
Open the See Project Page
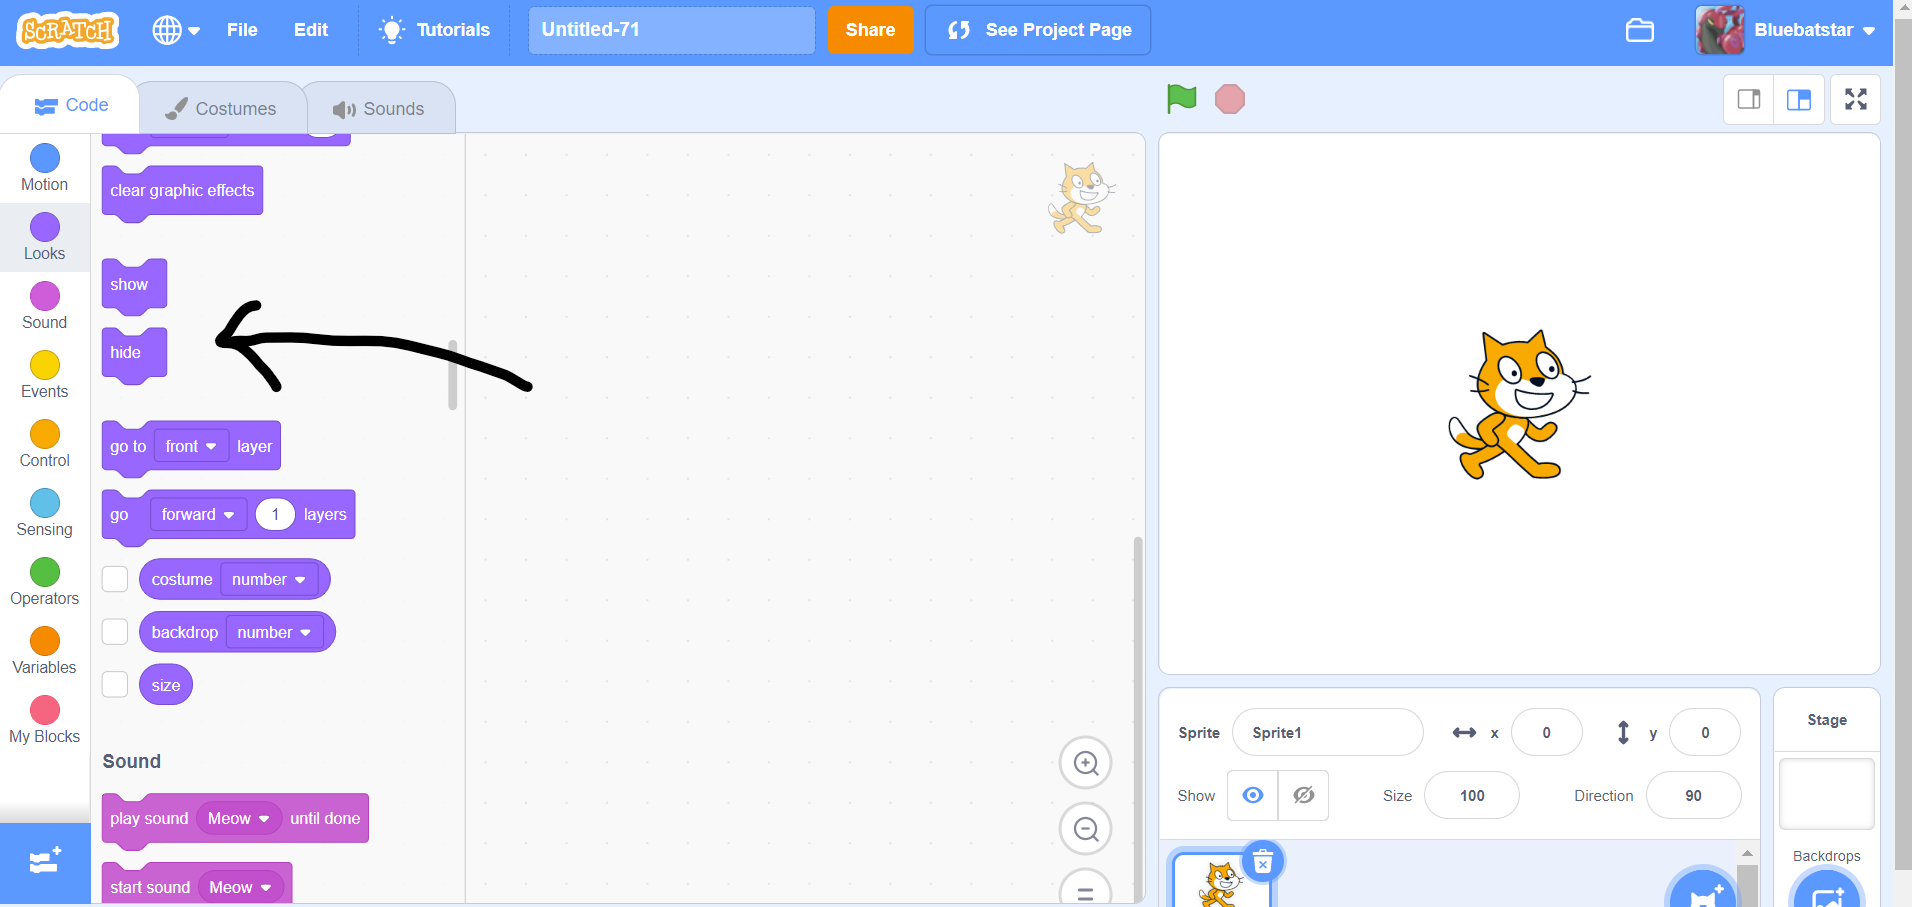coord(1037,29)
